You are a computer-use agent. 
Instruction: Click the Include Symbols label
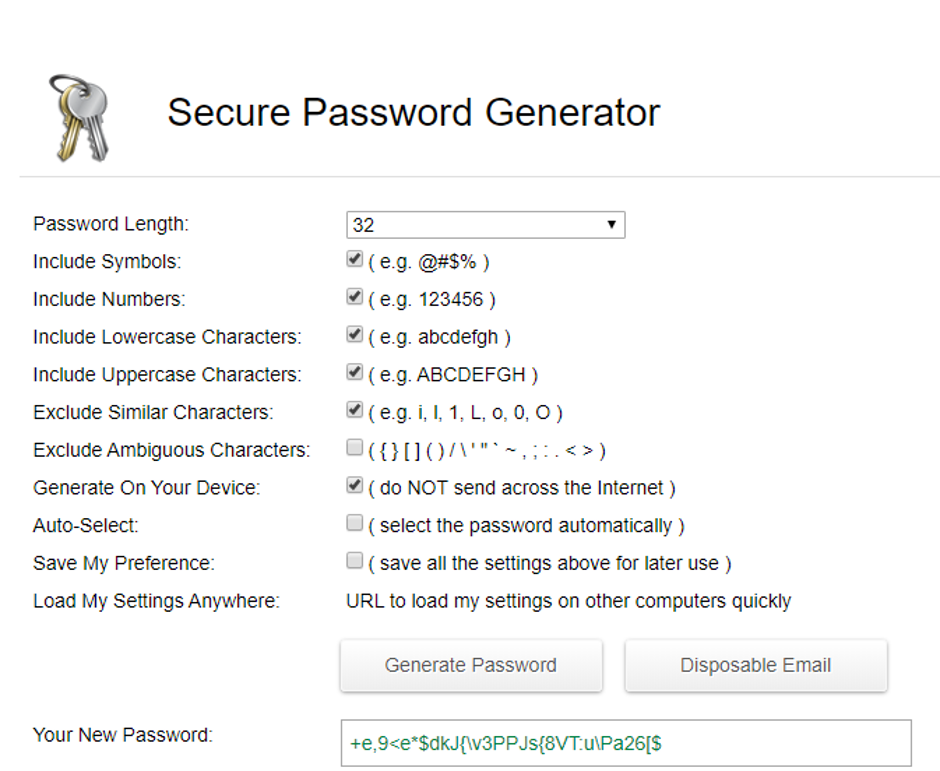point(107,262)
